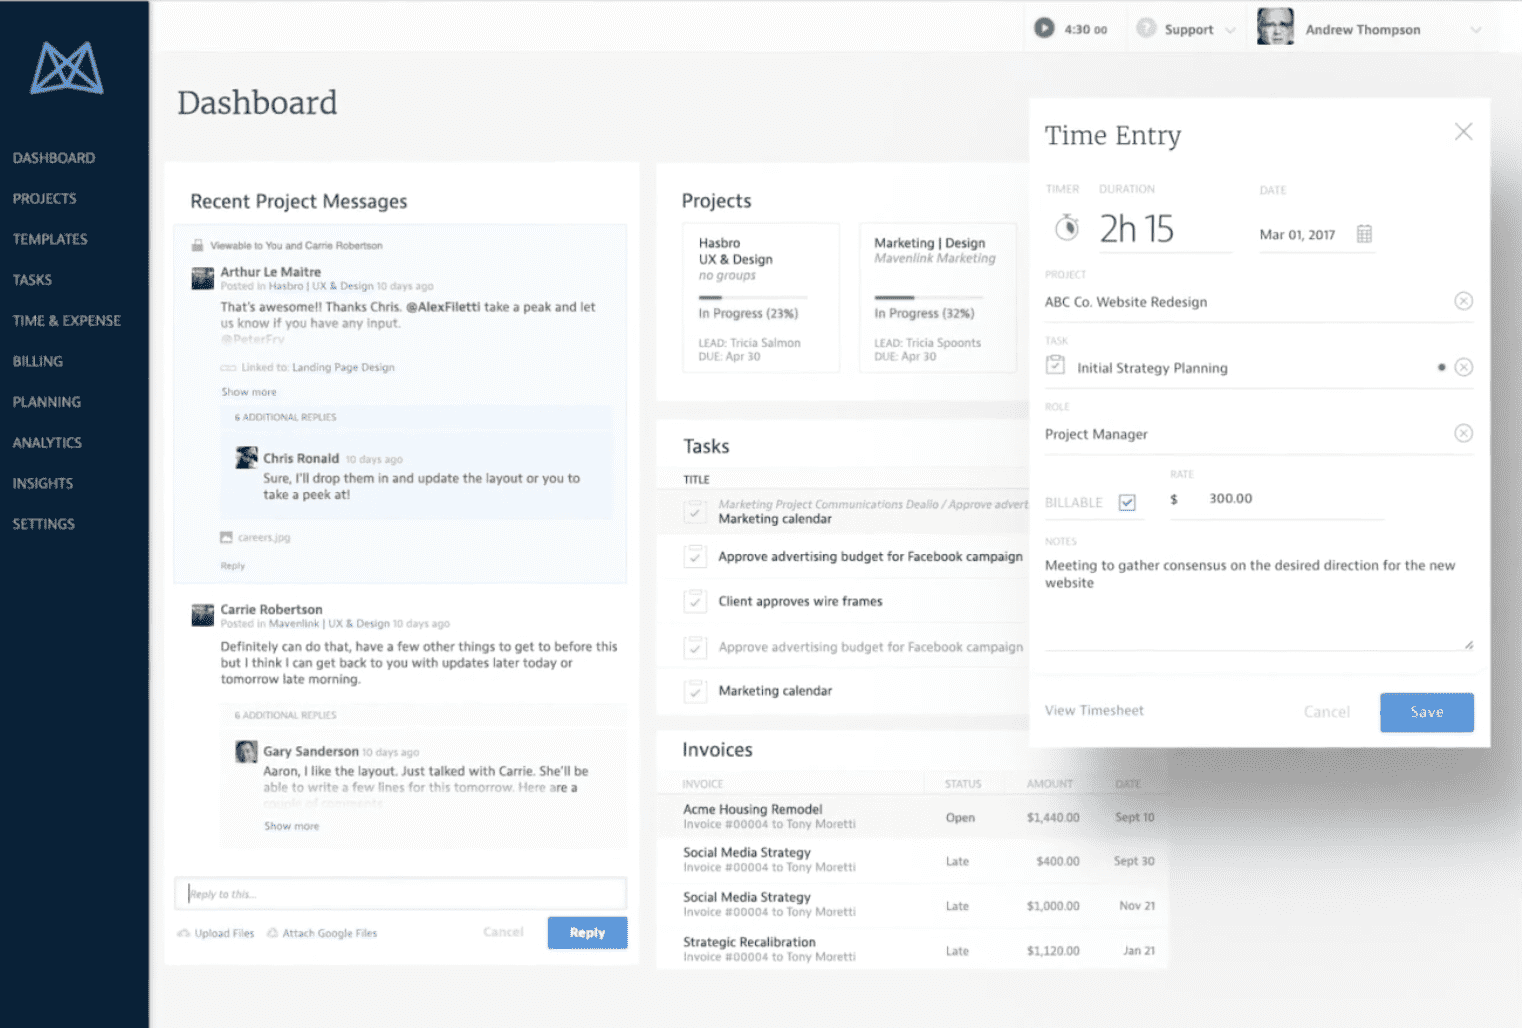Click the careers.jpg attachment icon
Screen dimensions: 1522x1028
click(226, 537)
